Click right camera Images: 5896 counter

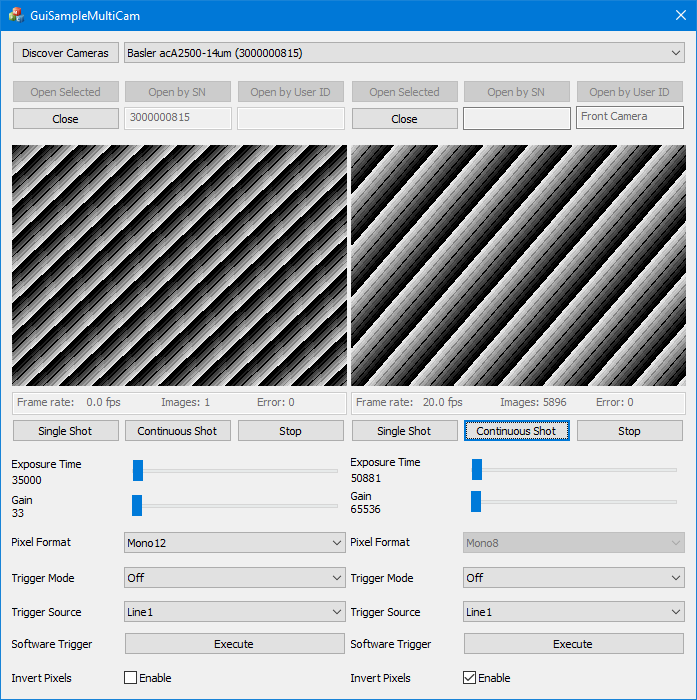(533, 402)
